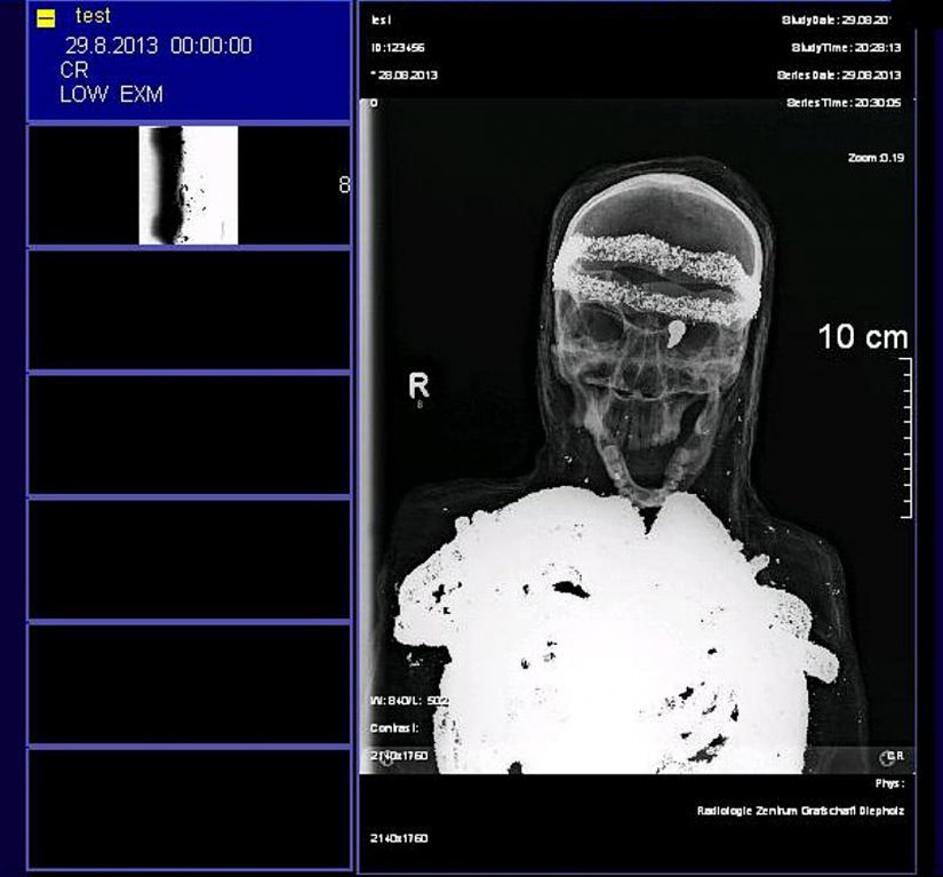This screenshot has width=943, height=877.
Task: Select the study name "test" in header
Action: 93,17
